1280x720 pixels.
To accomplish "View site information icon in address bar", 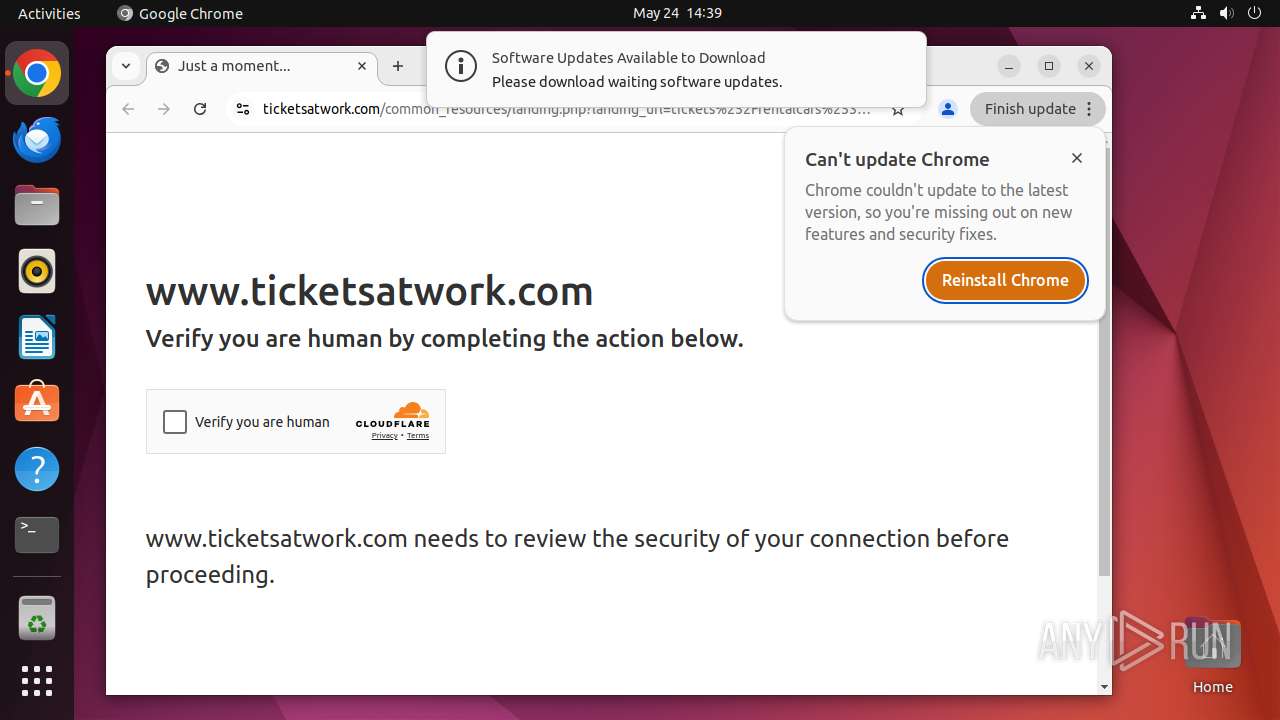I will tap(242, 109).
